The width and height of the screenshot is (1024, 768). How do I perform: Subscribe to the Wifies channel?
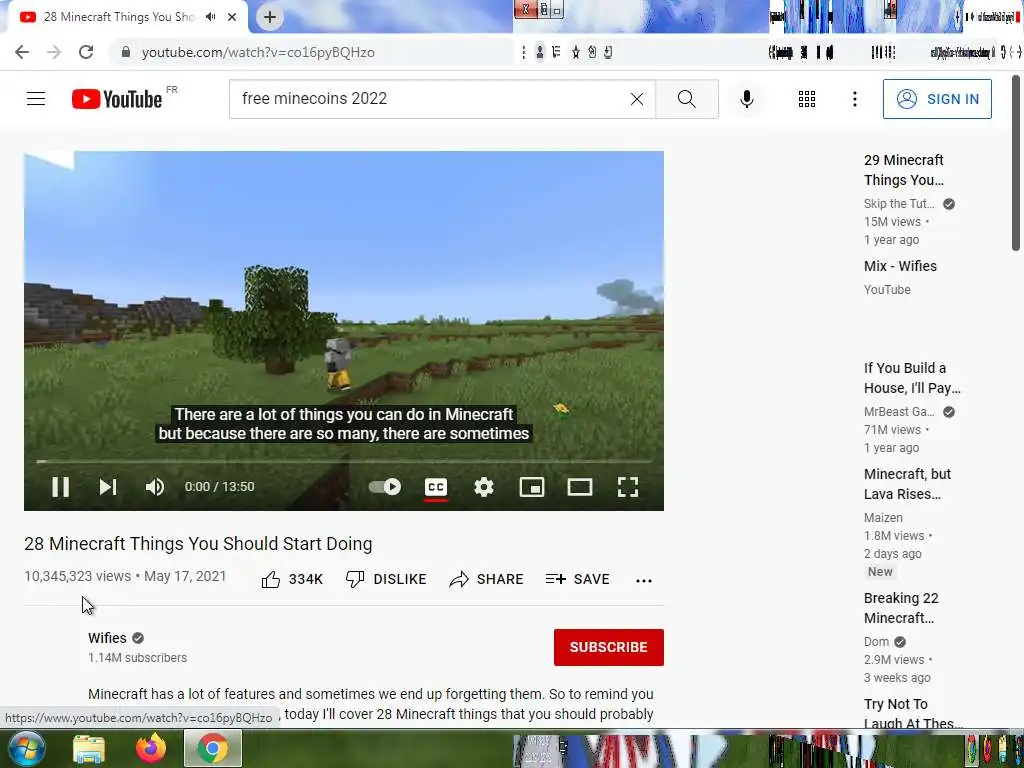coord(609,647)
